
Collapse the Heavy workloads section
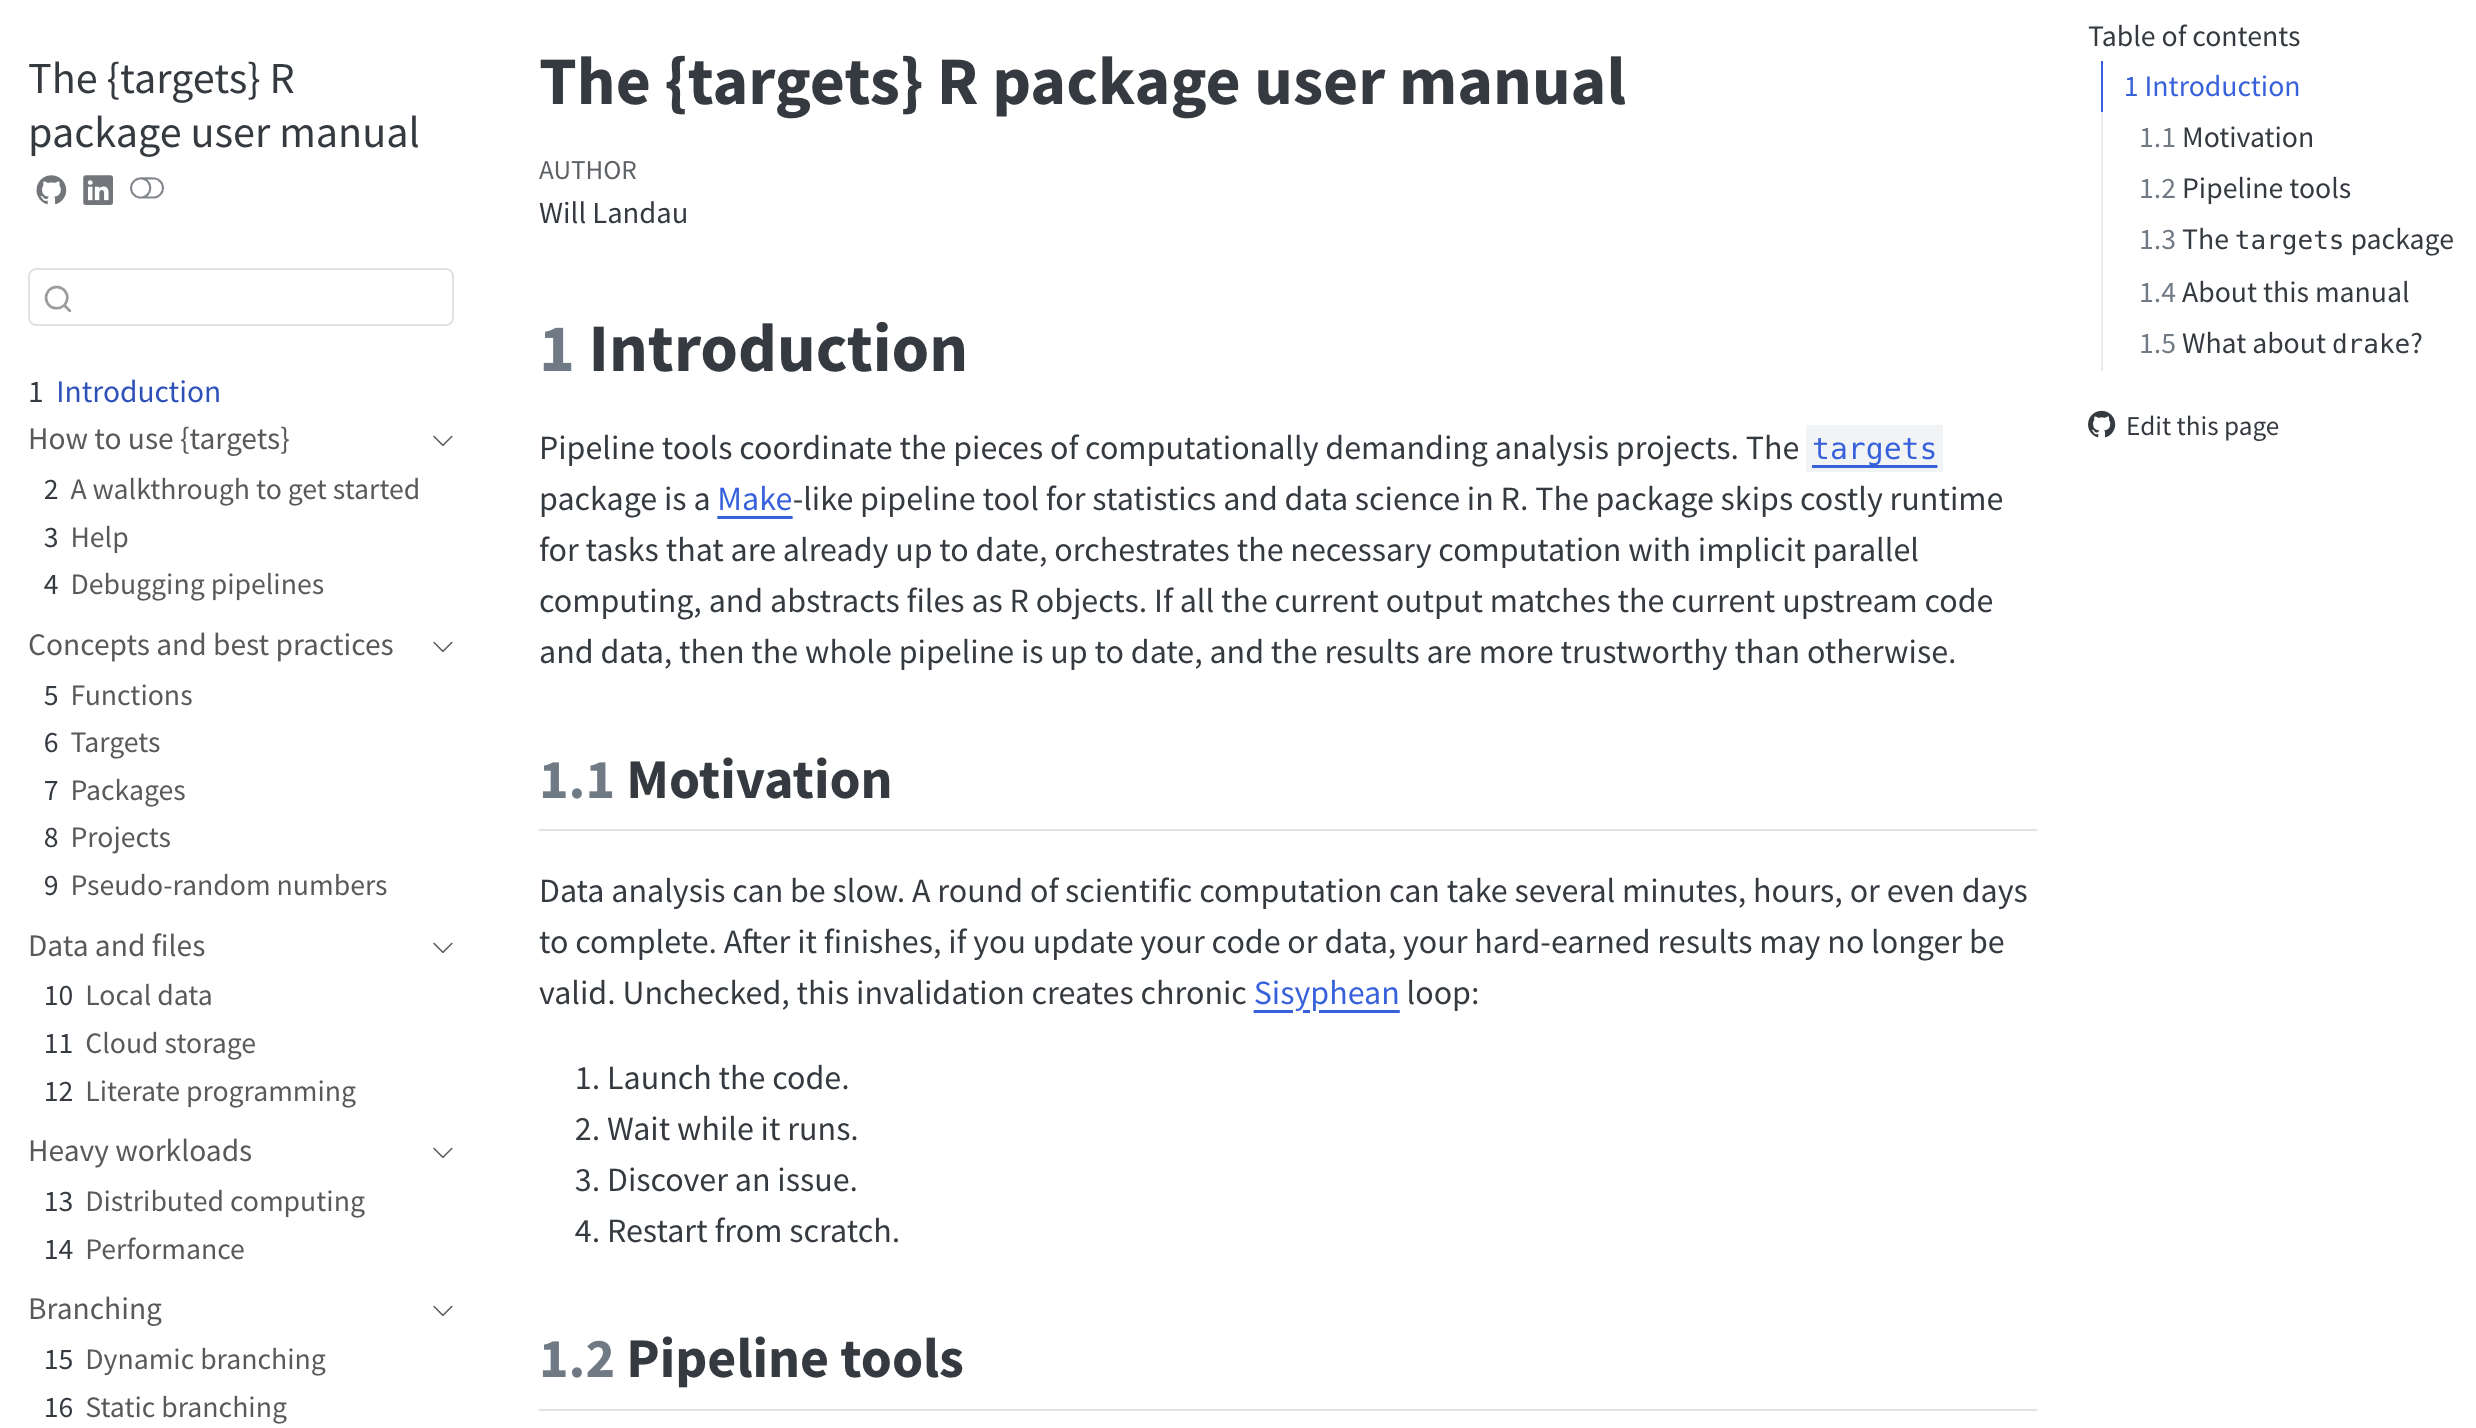(443, 1152)
